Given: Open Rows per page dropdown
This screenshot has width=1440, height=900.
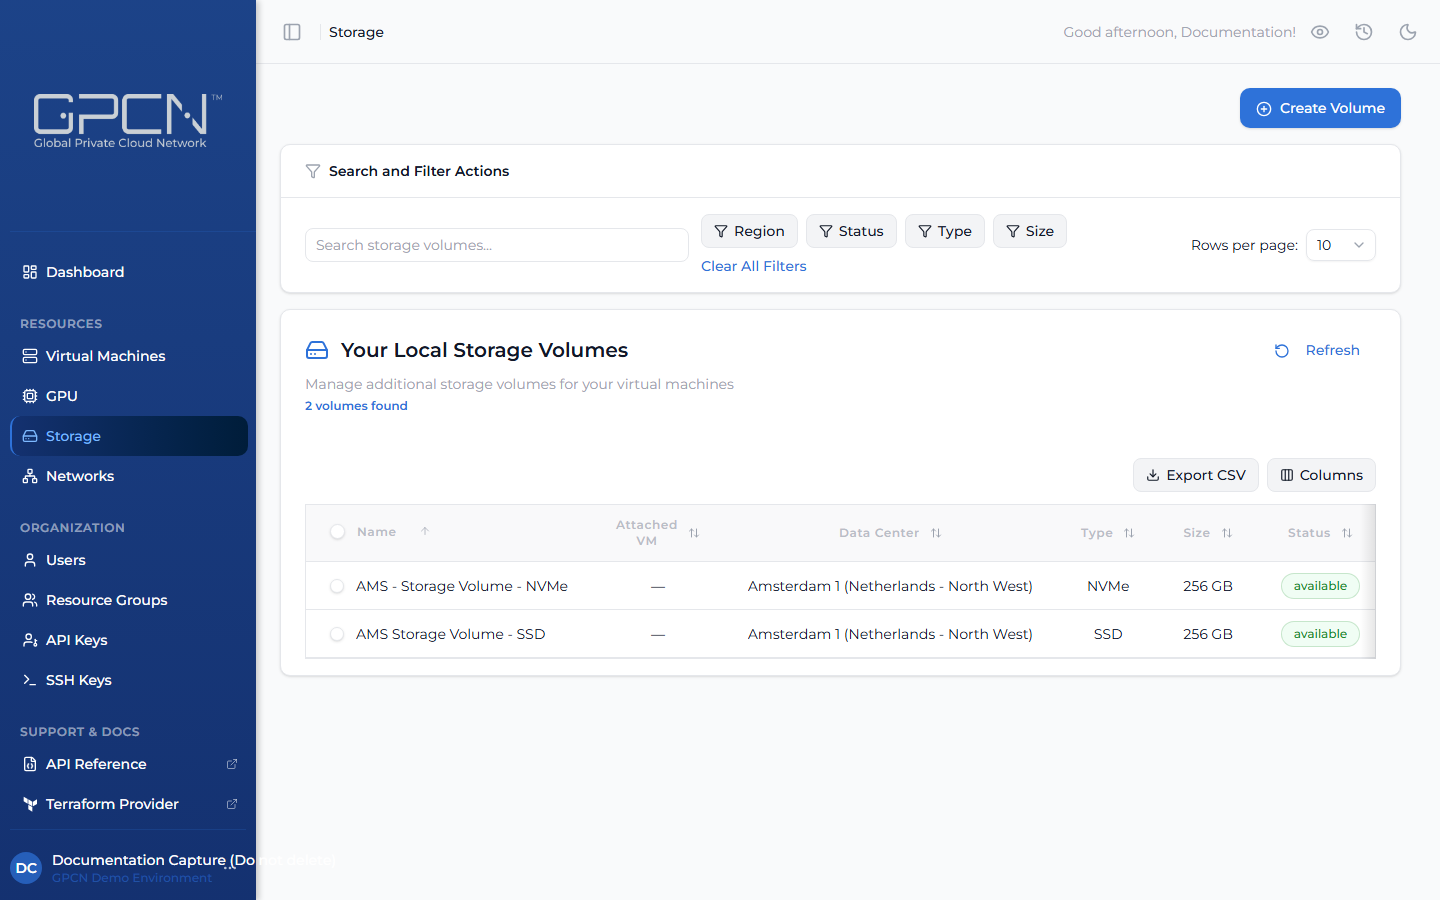Looking at the screenshot, I should pyautogui.click(x=1341, y=245).
